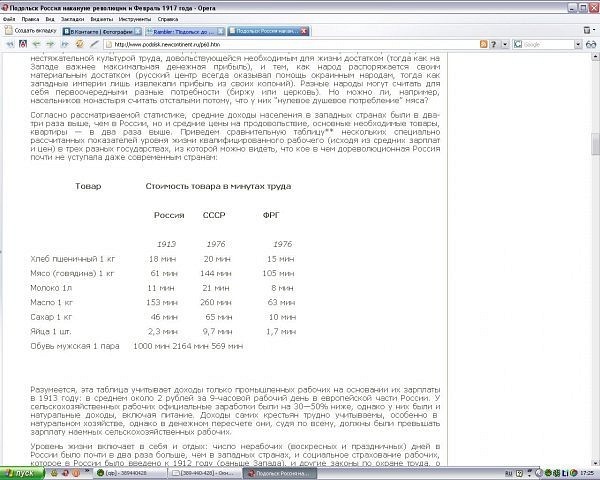This screenshot has height=480, width=600.
Task: Click the 'Россия' column header
Action: pyautogui.click(x=169, y=215)
